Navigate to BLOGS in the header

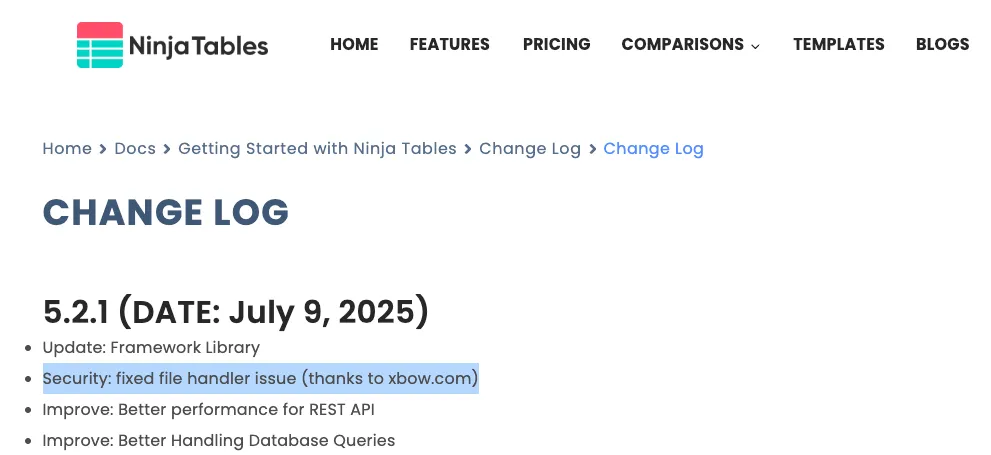coord(942,44)
